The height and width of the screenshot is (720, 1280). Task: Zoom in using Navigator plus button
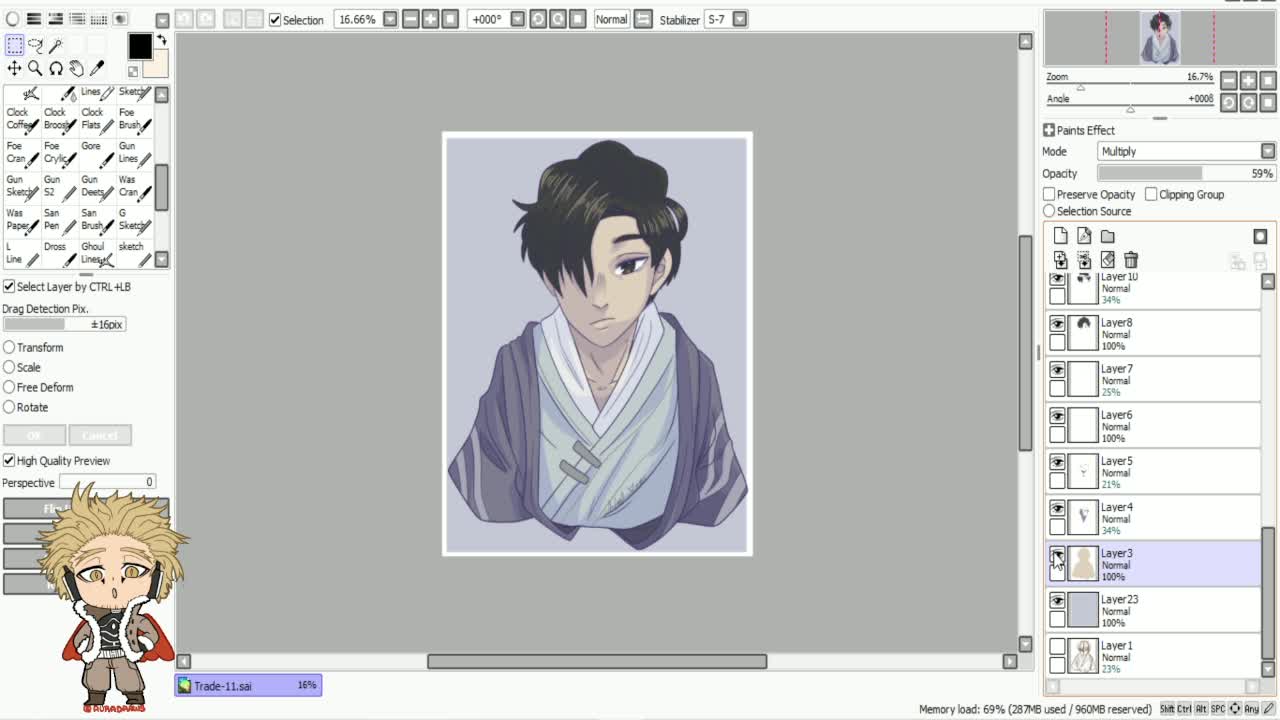1248,81
